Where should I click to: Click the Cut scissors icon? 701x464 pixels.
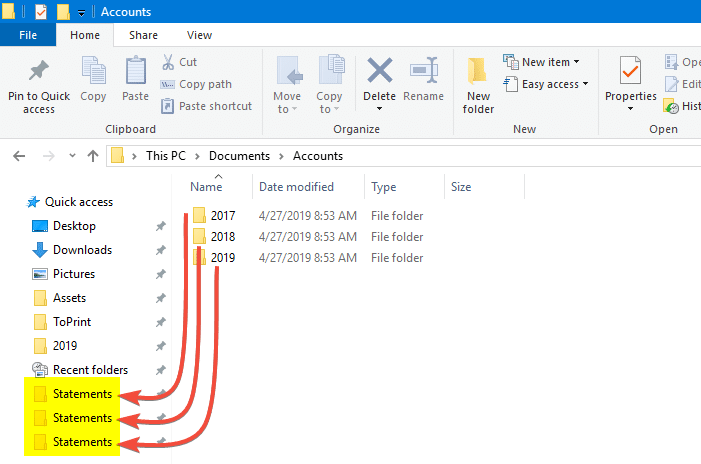[x=168, y=62]
